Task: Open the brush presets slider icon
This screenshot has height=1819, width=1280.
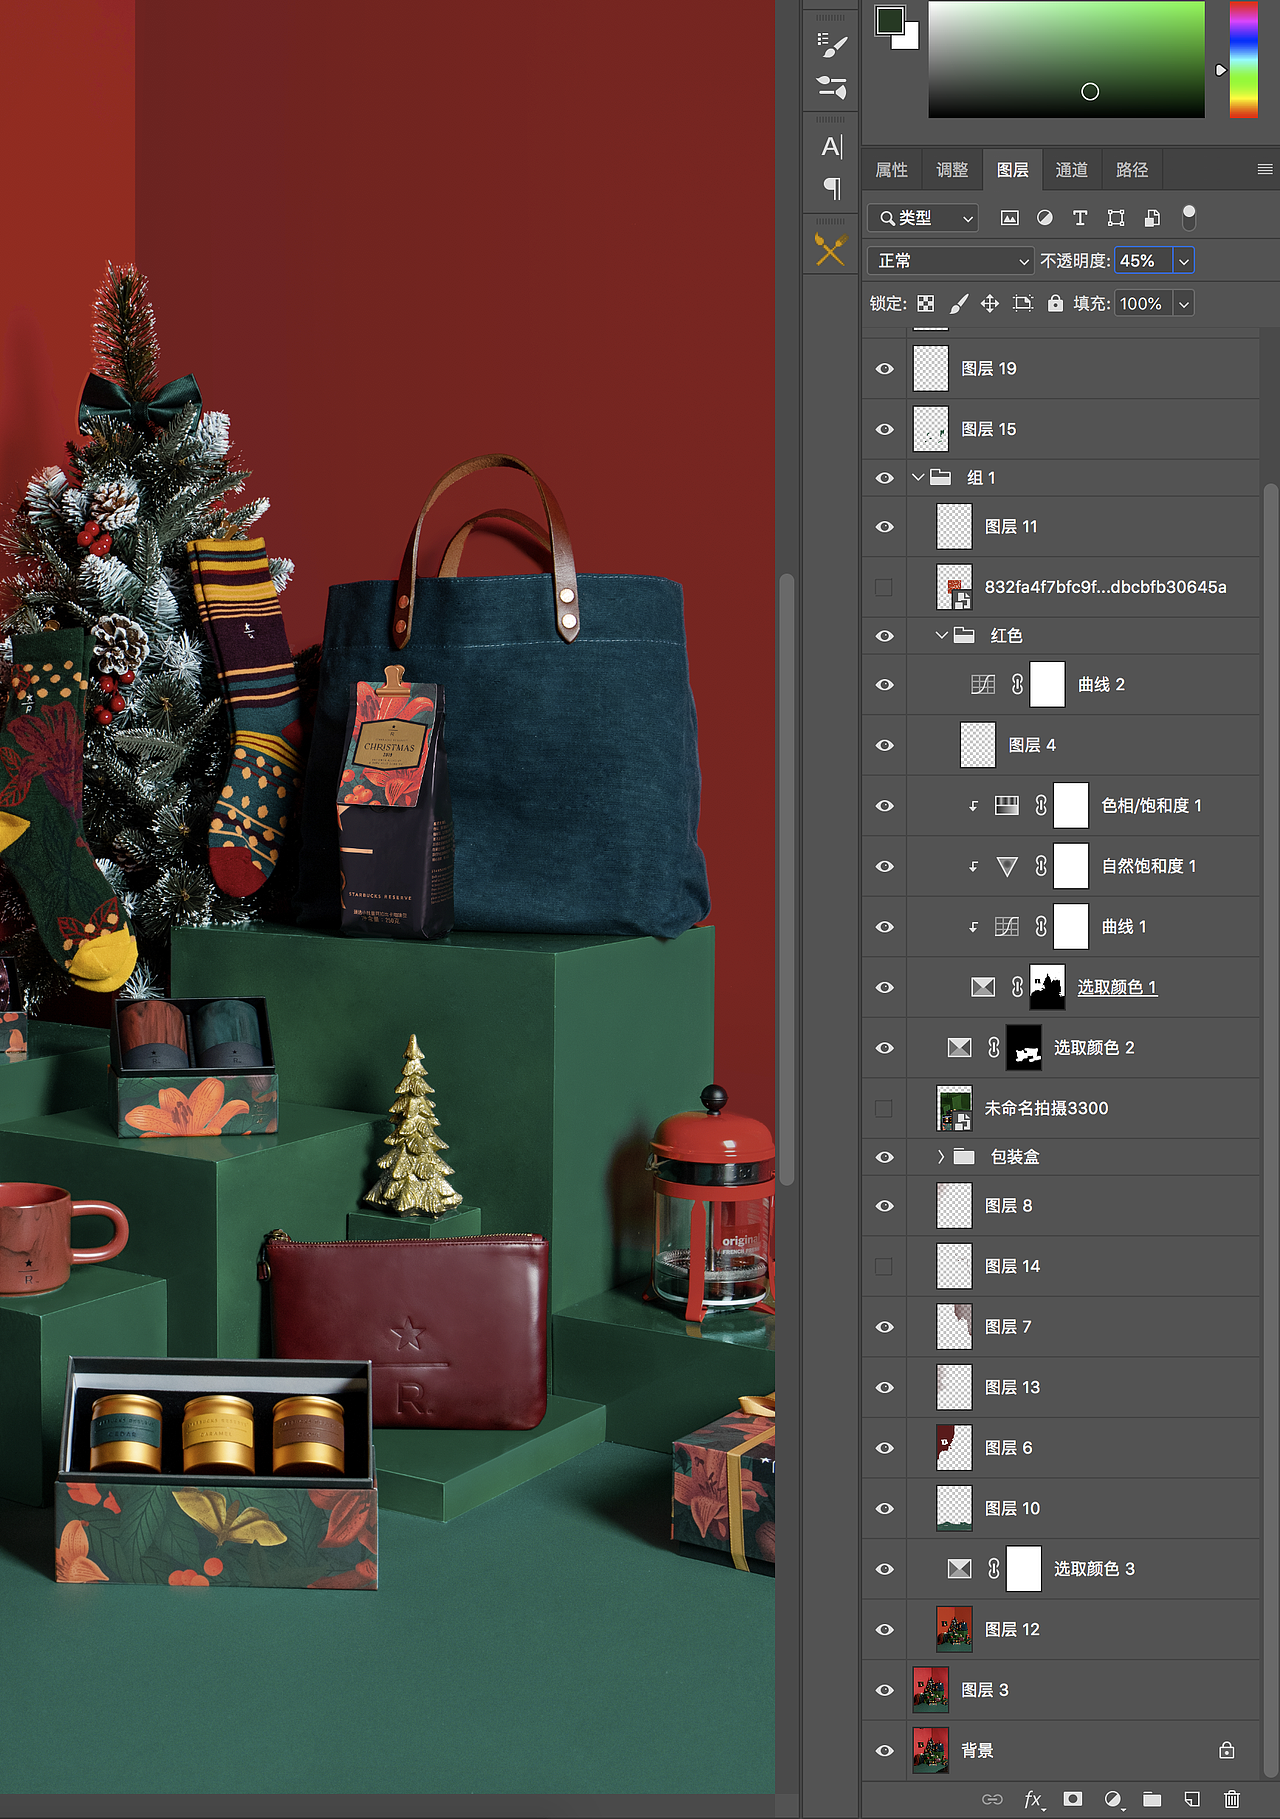Action: click(832, 87)
